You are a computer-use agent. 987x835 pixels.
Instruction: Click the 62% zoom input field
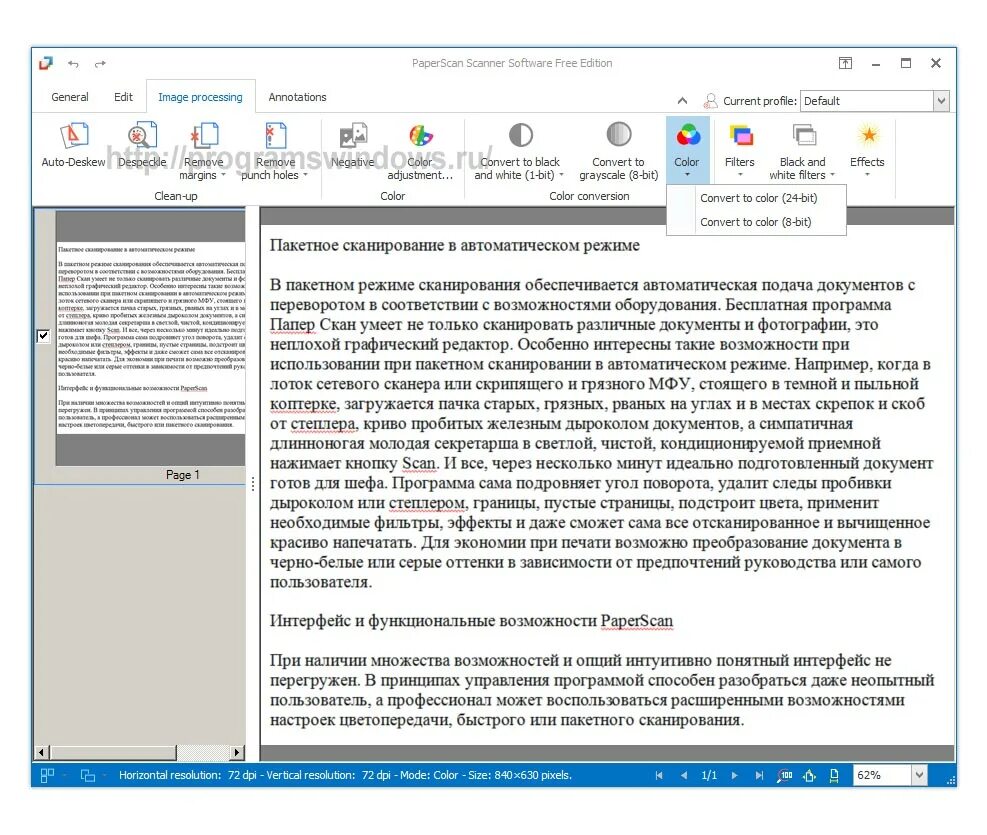(x=882, y=775)
